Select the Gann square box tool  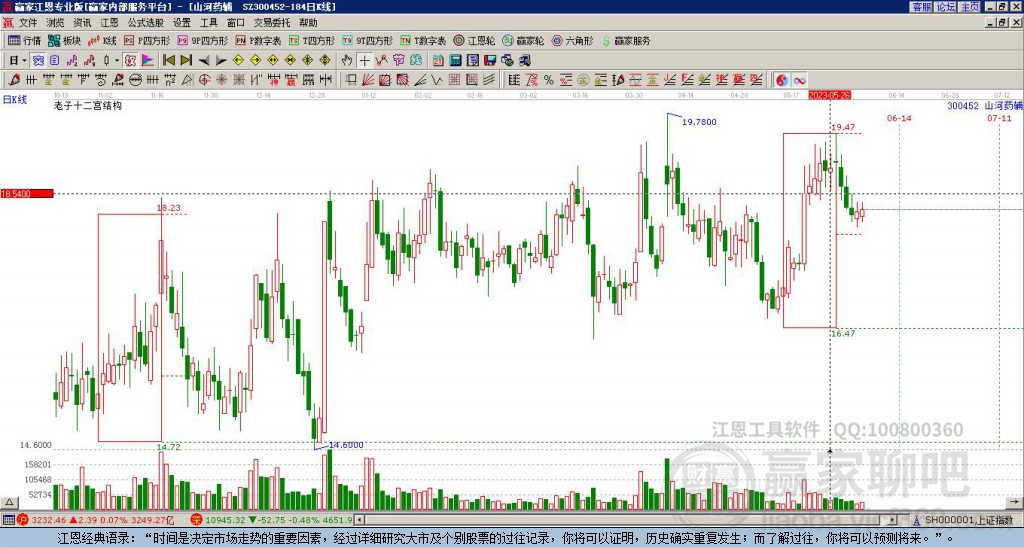click(385, 80)
